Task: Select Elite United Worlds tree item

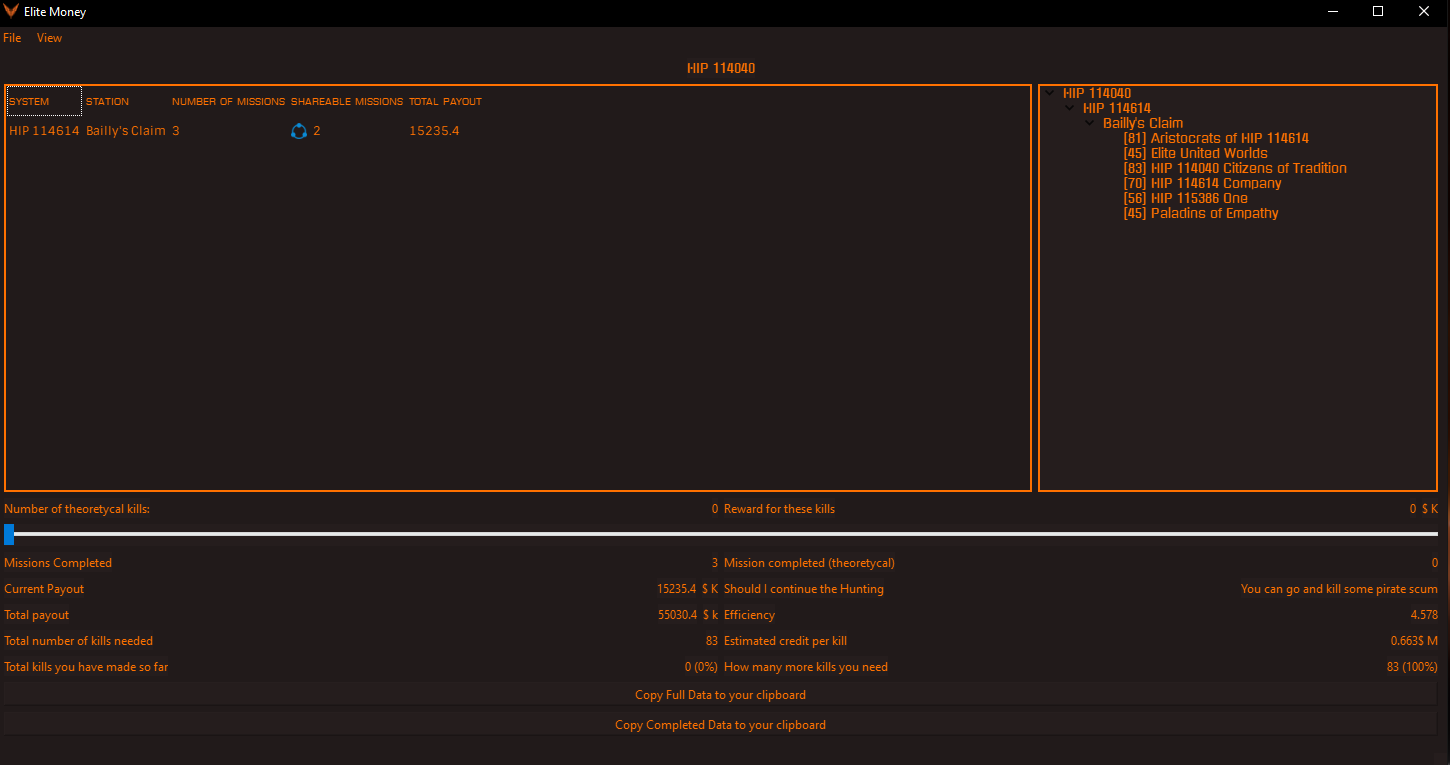Action: click(1195, 153)
